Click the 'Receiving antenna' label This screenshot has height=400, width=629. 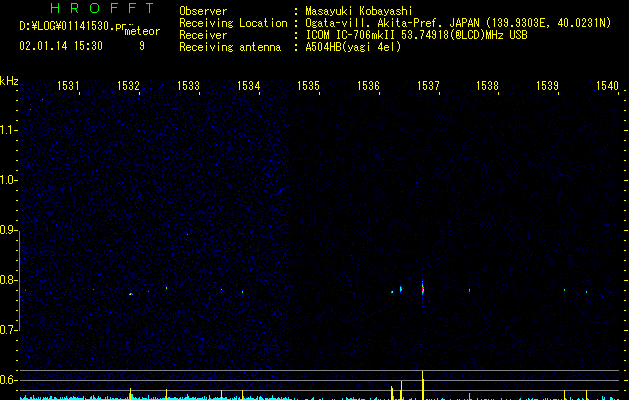[230, 47]
